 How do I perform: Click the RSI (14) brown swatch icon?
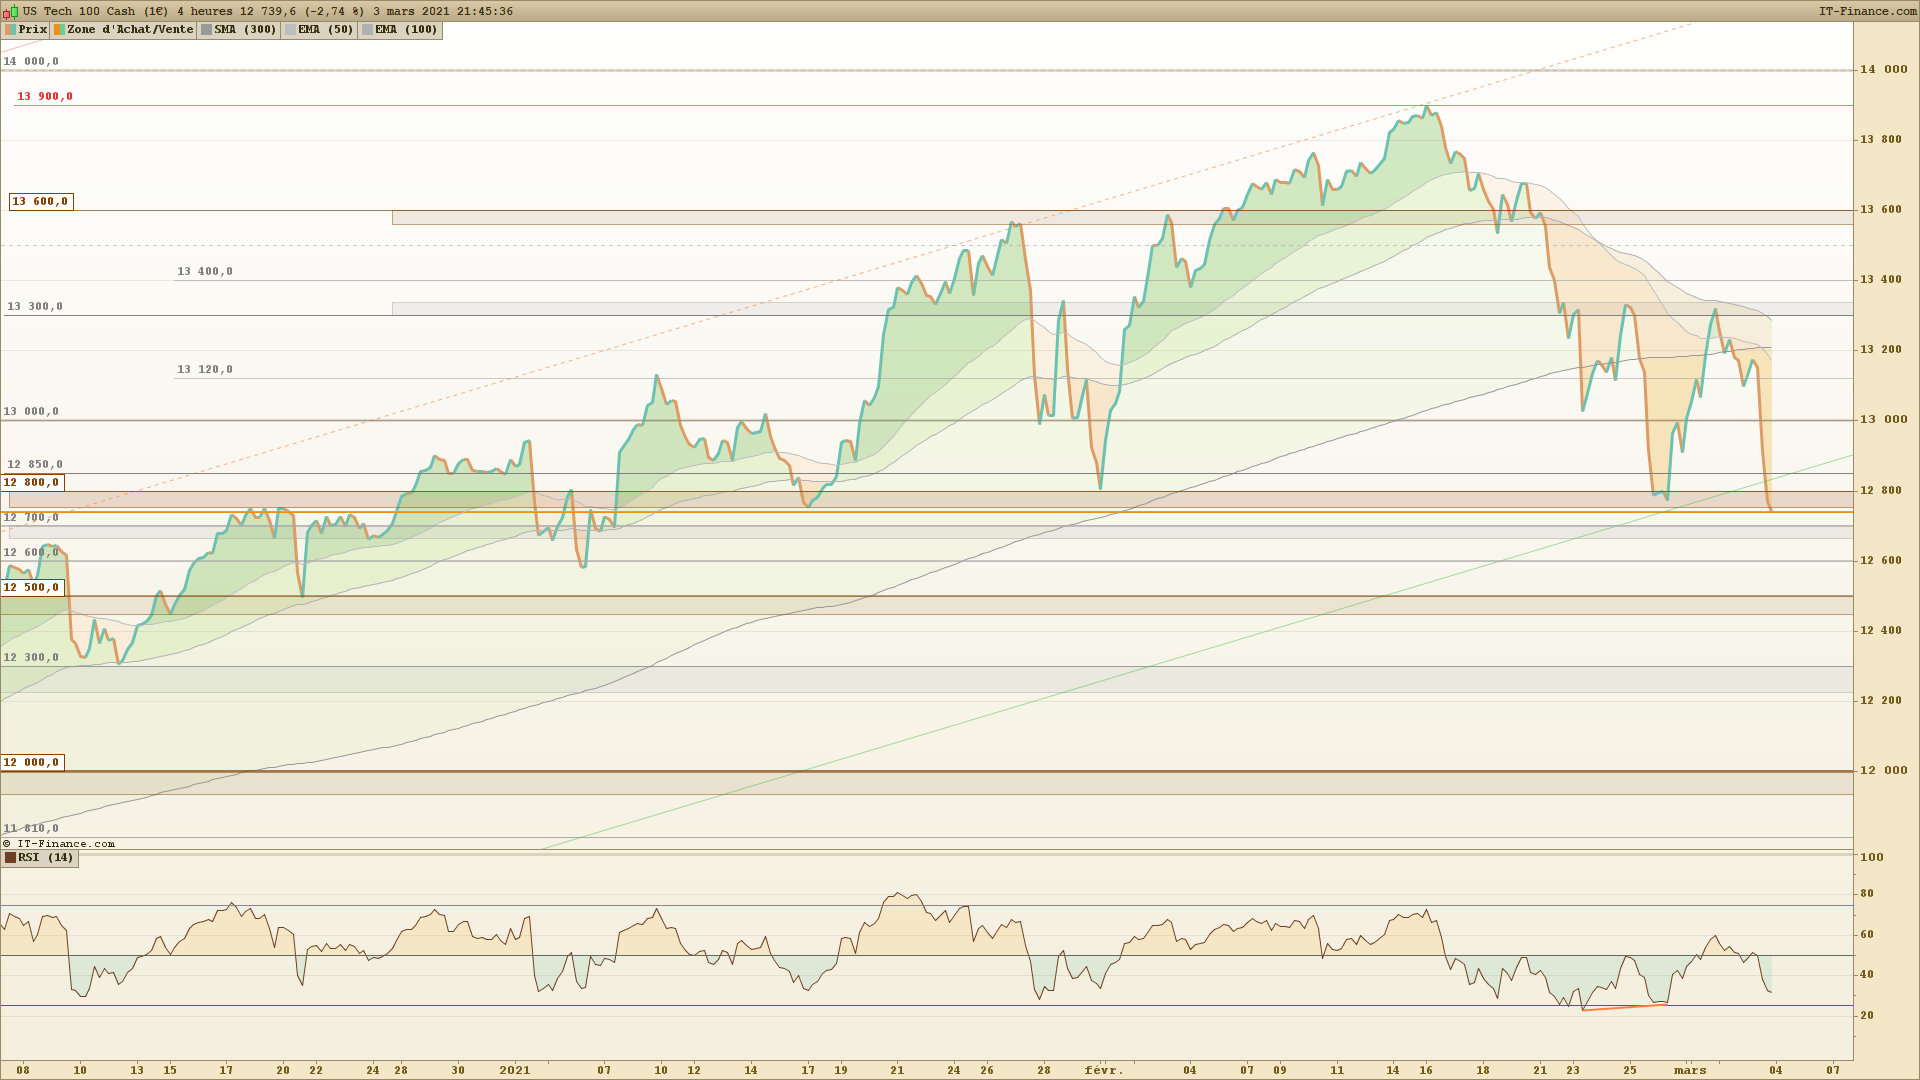(x=10, y=858)
